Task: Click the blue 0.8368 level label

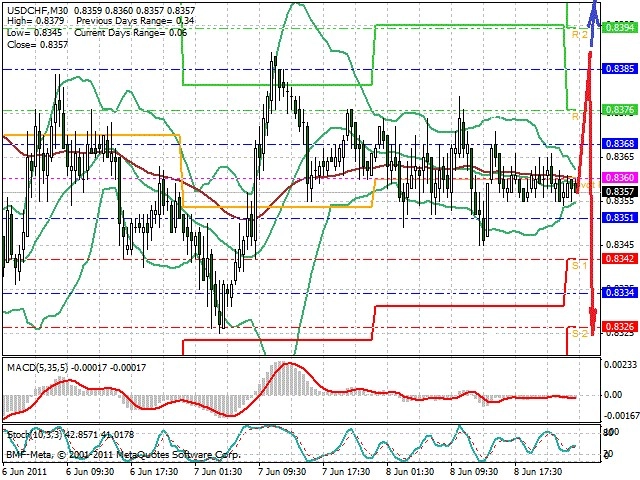Action: point(620,143)
